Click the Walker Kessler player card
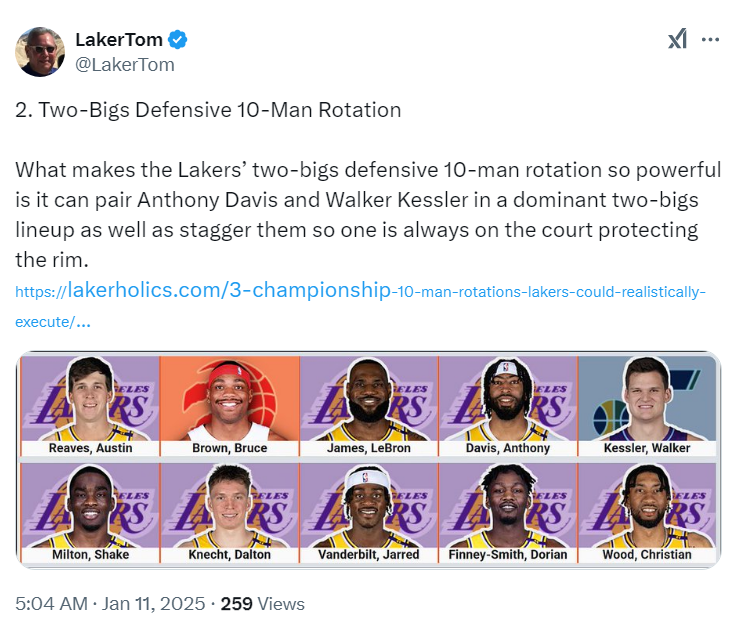The width and height of the screenshot is (736, 635). [647, 405]
